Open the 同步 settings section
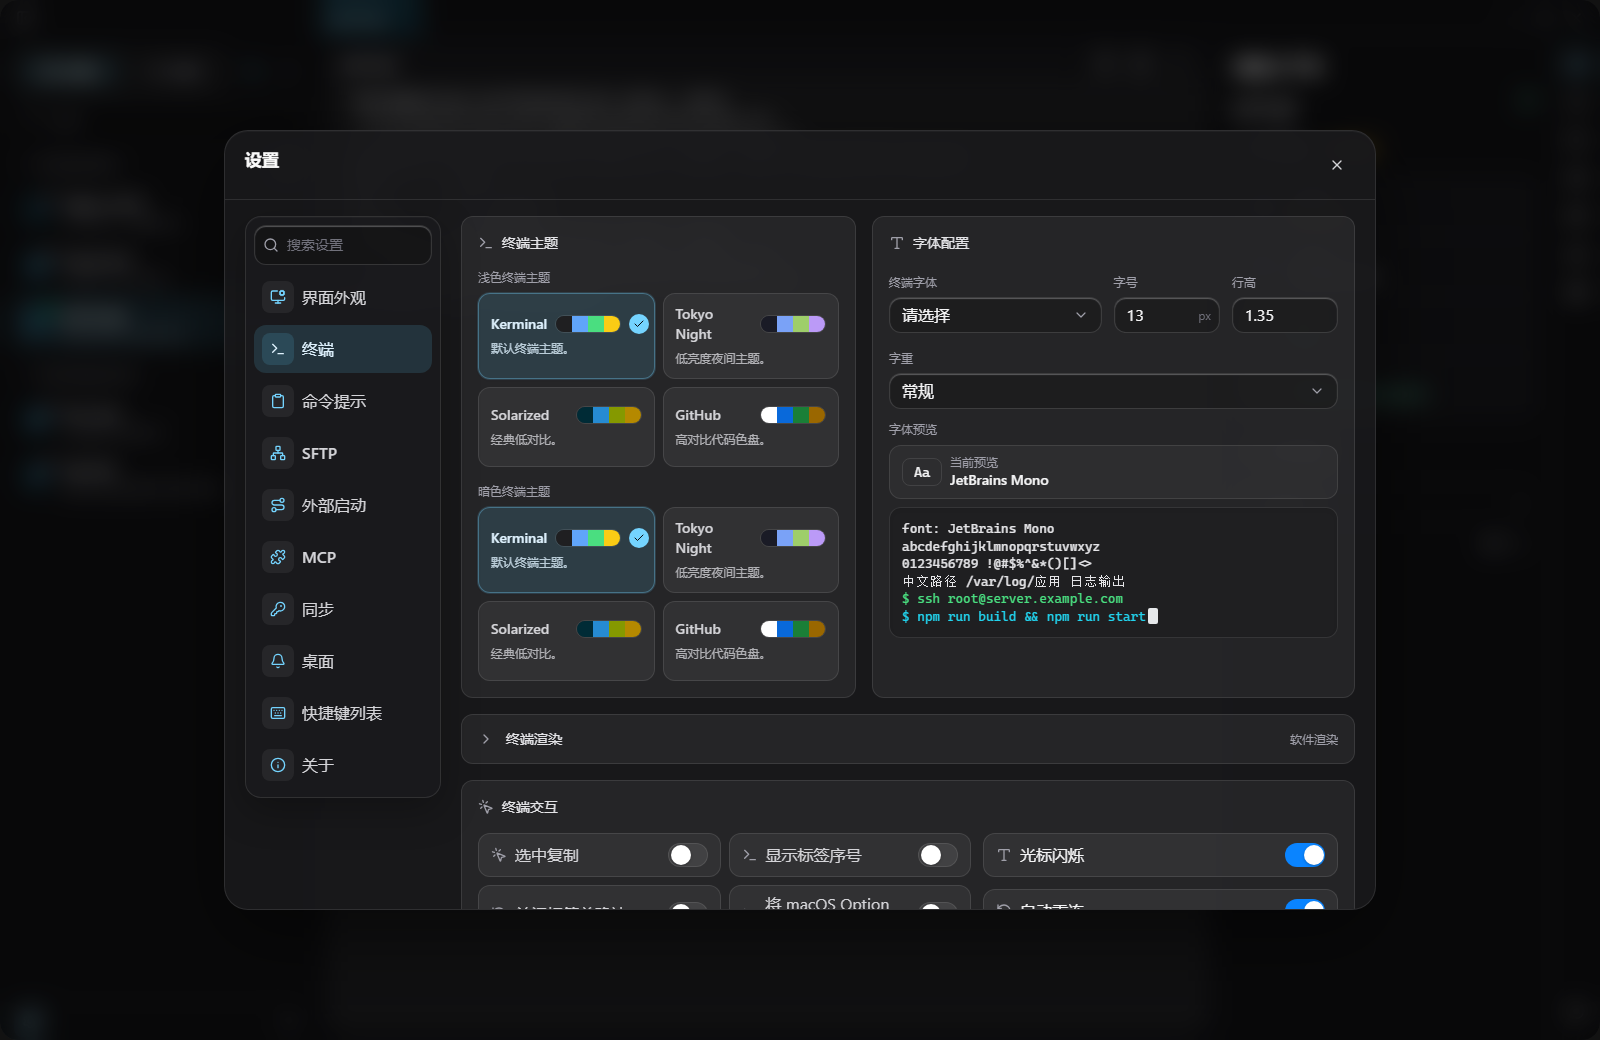This screenshot has width=1600, height=1040. click(343, 609)
